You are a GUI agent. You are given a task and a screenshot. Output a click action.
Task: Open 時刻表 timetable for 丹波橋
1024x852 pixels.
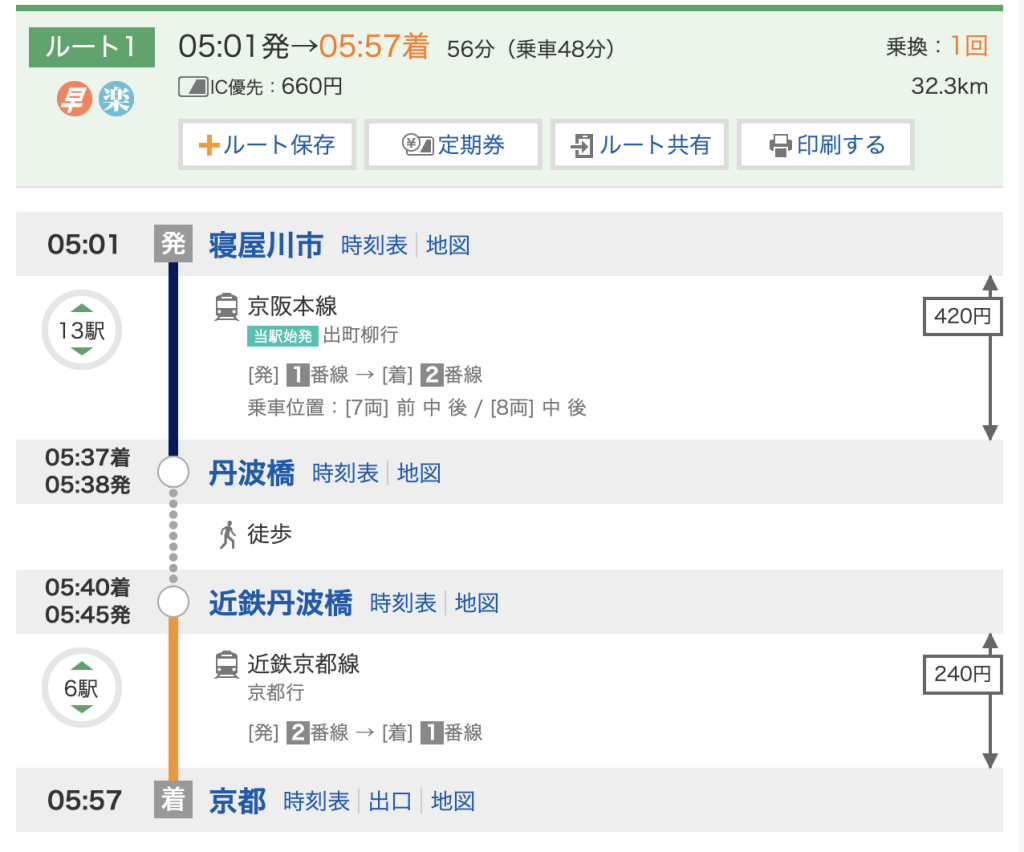[345, 473]
